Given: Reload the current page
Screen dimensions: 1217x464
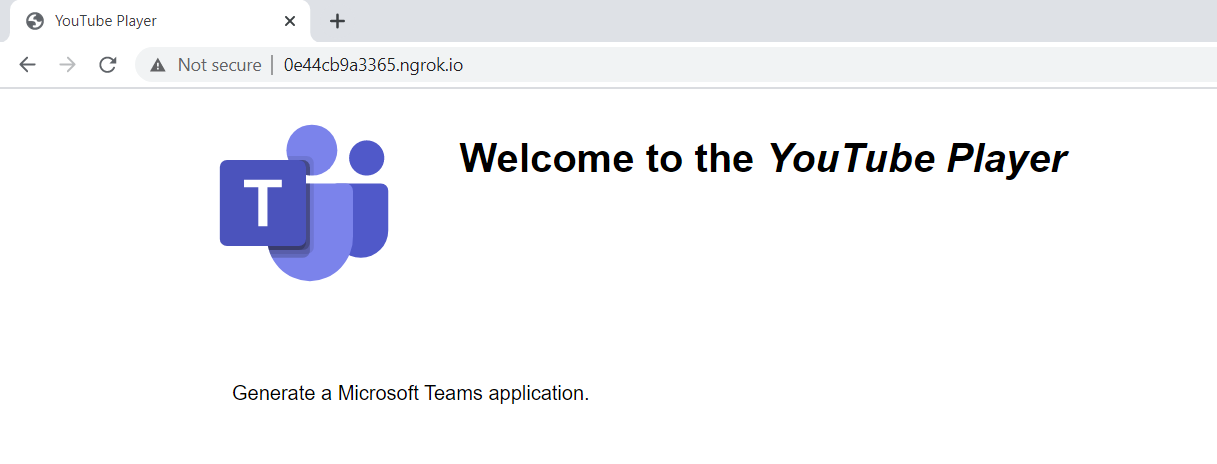Looking at the screenshot, I should click(107, 65).
